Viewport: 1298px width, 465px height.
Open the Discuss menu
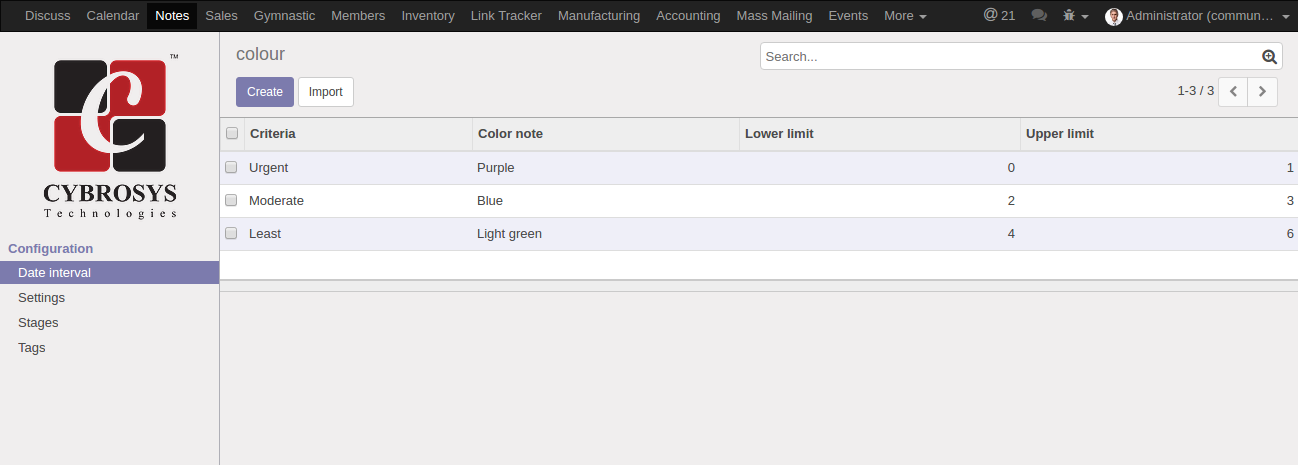click(48, 16)
